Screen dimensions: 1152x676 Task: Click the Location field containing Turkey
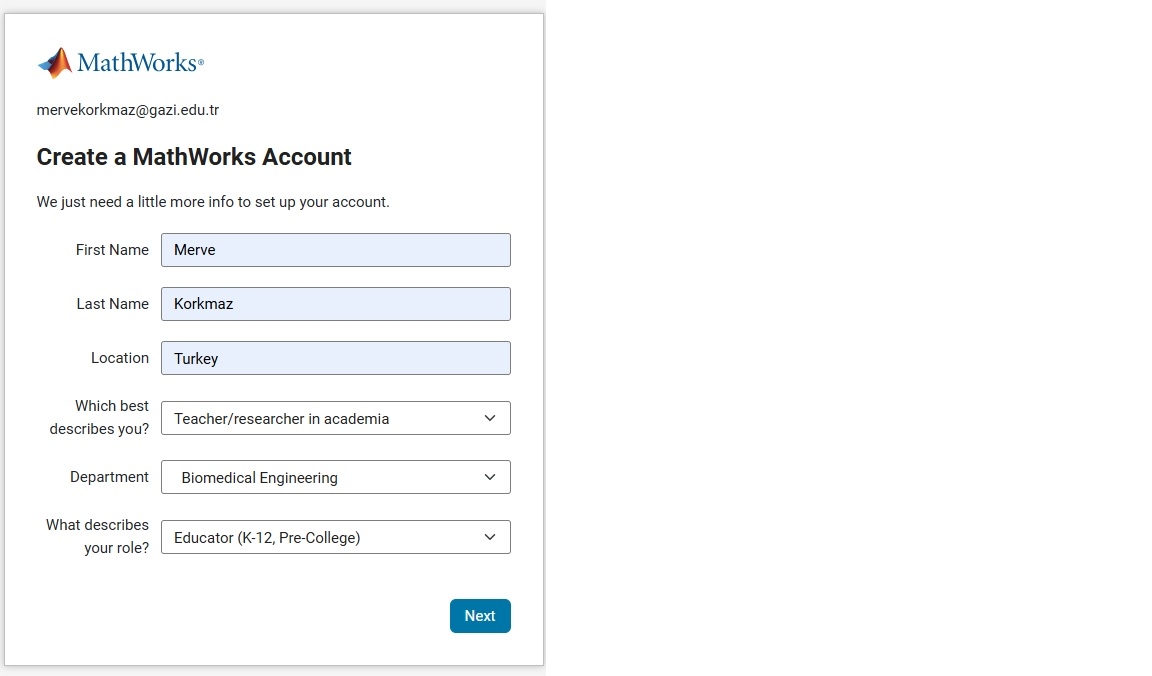(x=336, y=358)
